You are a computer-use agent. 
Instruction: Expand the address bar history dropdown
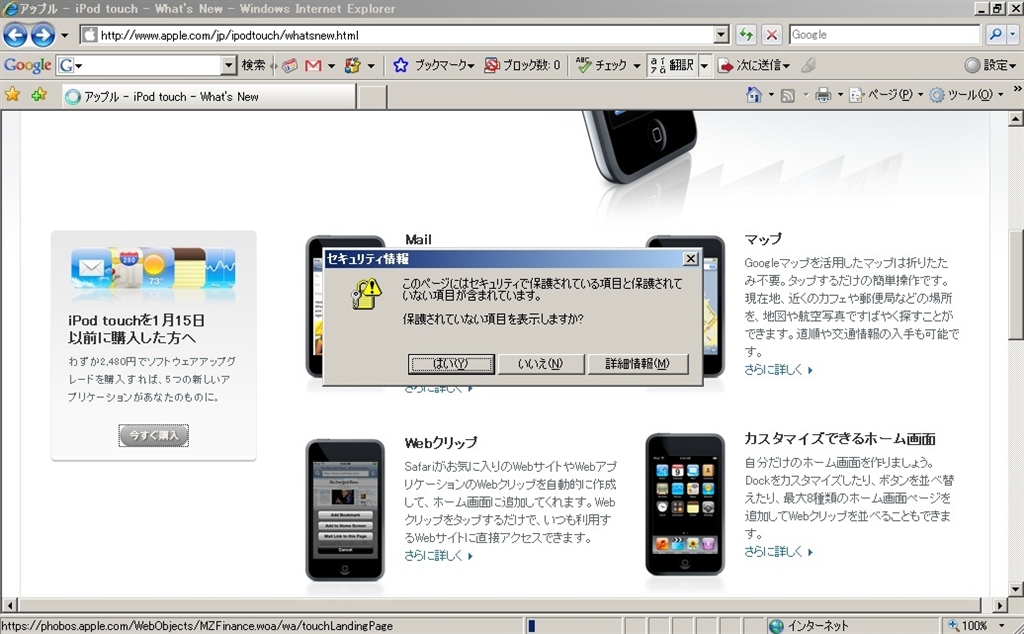pos(721,35)
